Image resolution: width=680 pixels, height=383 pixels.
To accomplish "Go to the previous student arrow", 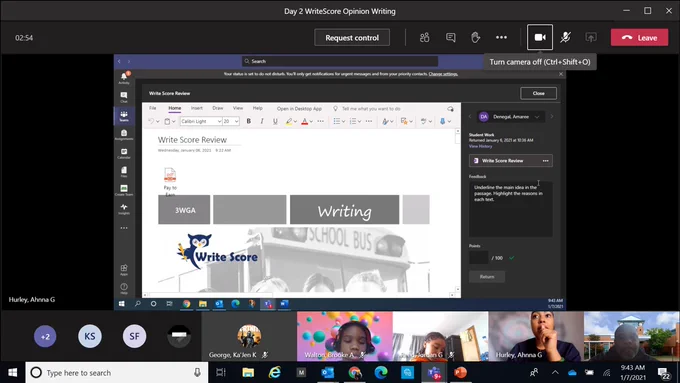I will [470, 117].
